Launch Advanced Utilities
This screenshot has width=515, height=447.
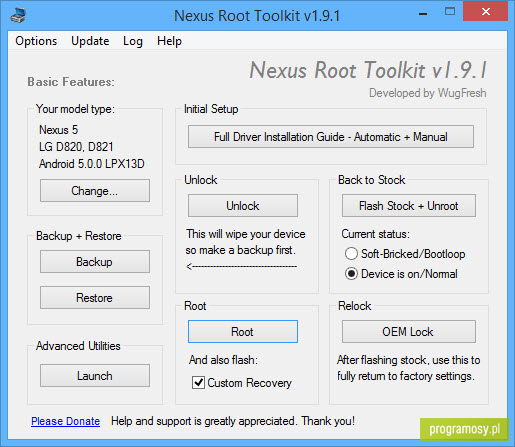point(95,376)
